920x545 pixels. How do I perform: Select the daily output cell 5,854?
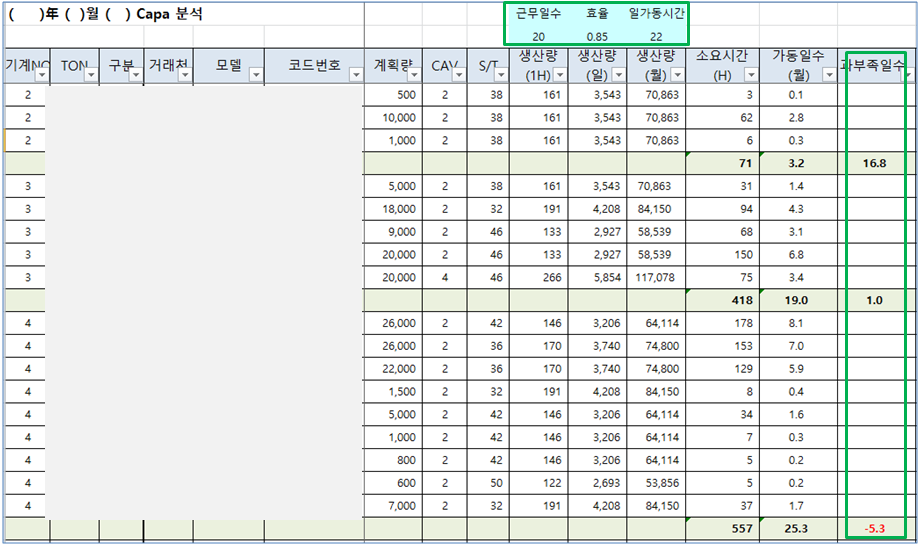click(x=597, y=277)
